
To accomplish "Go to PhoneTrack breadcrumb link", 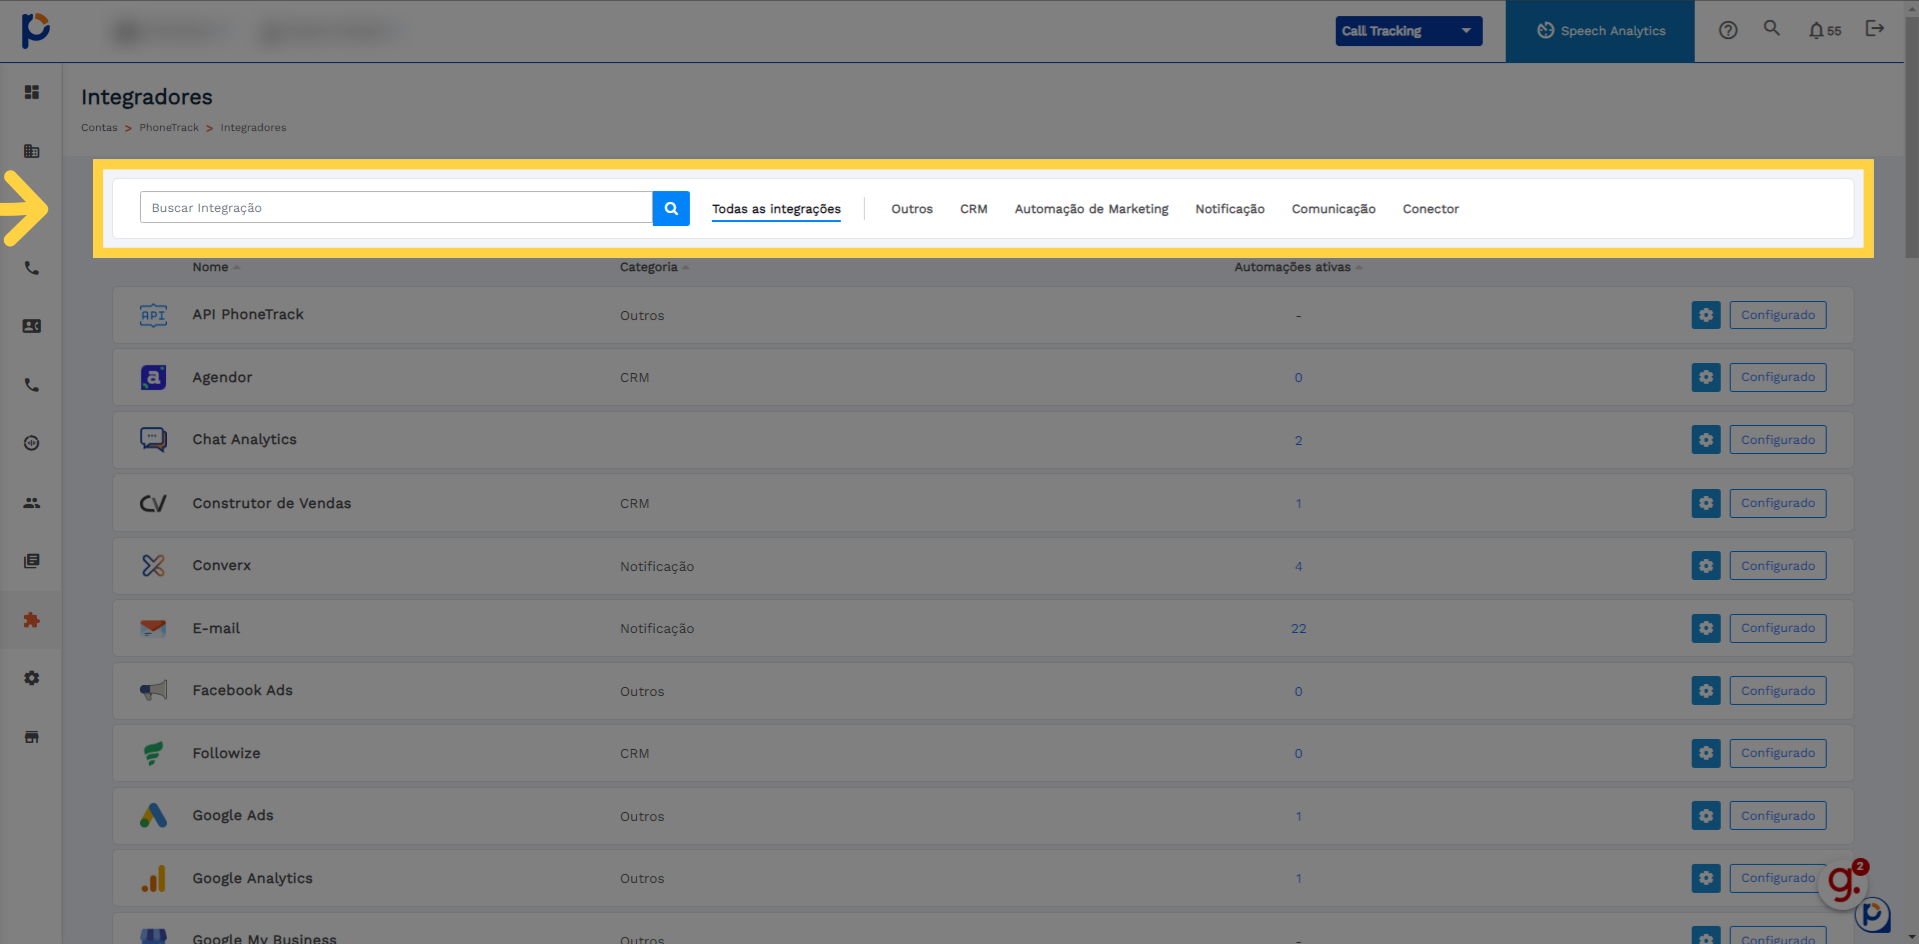I will coord(169,128).
